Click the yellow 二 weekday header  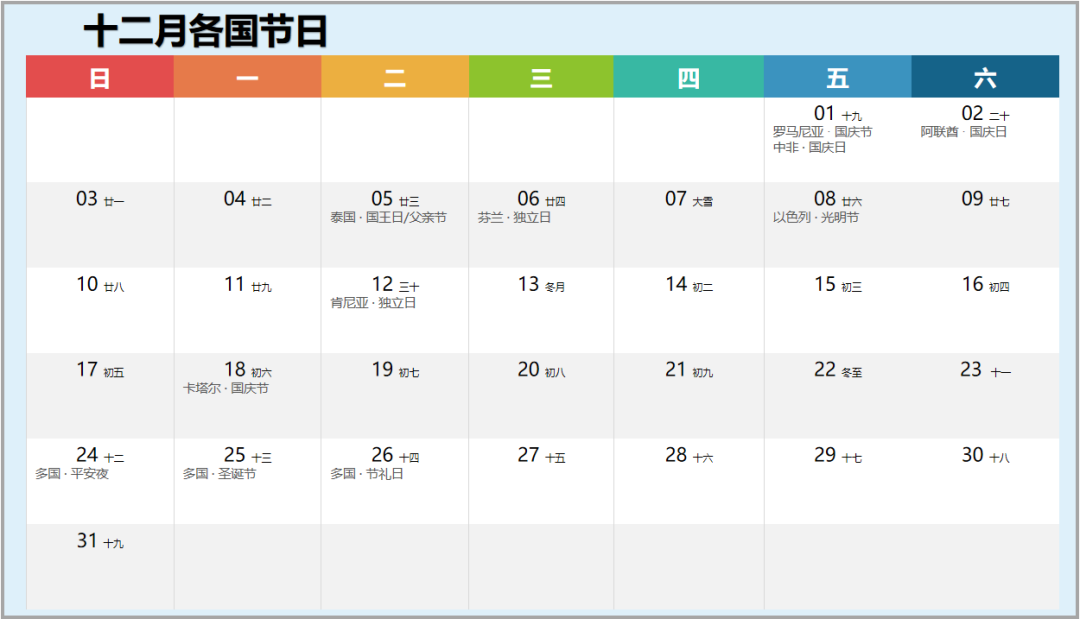395,77
